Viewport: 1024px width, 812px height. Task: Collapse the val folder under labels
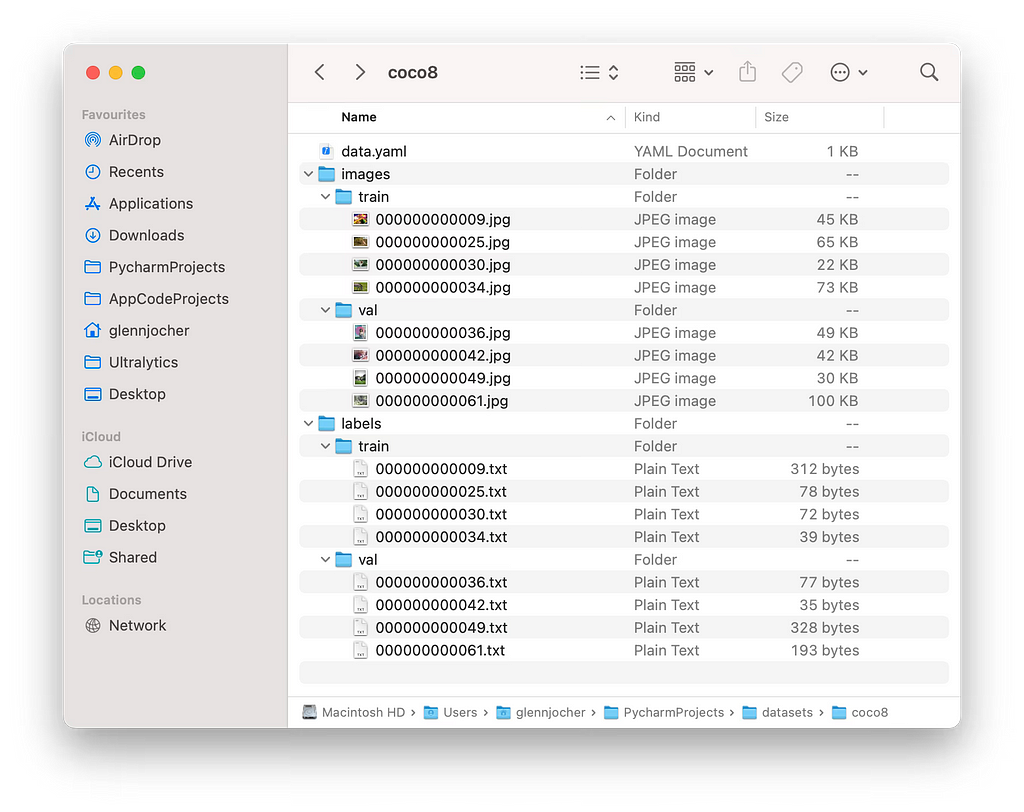tap(325, 559)
